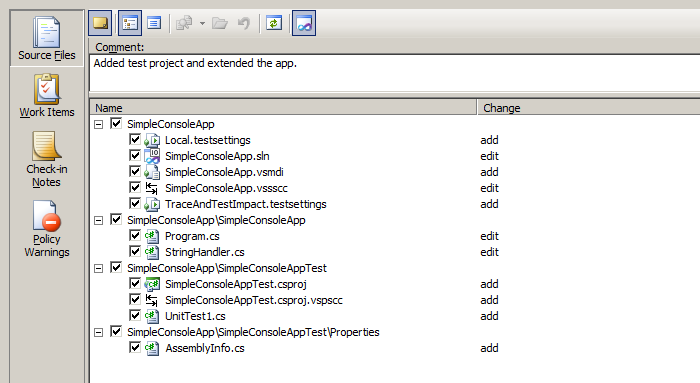Open the Check-in Notes channel
The height and width of the screenshot is (383, 700).
click(x=47, y=159)
